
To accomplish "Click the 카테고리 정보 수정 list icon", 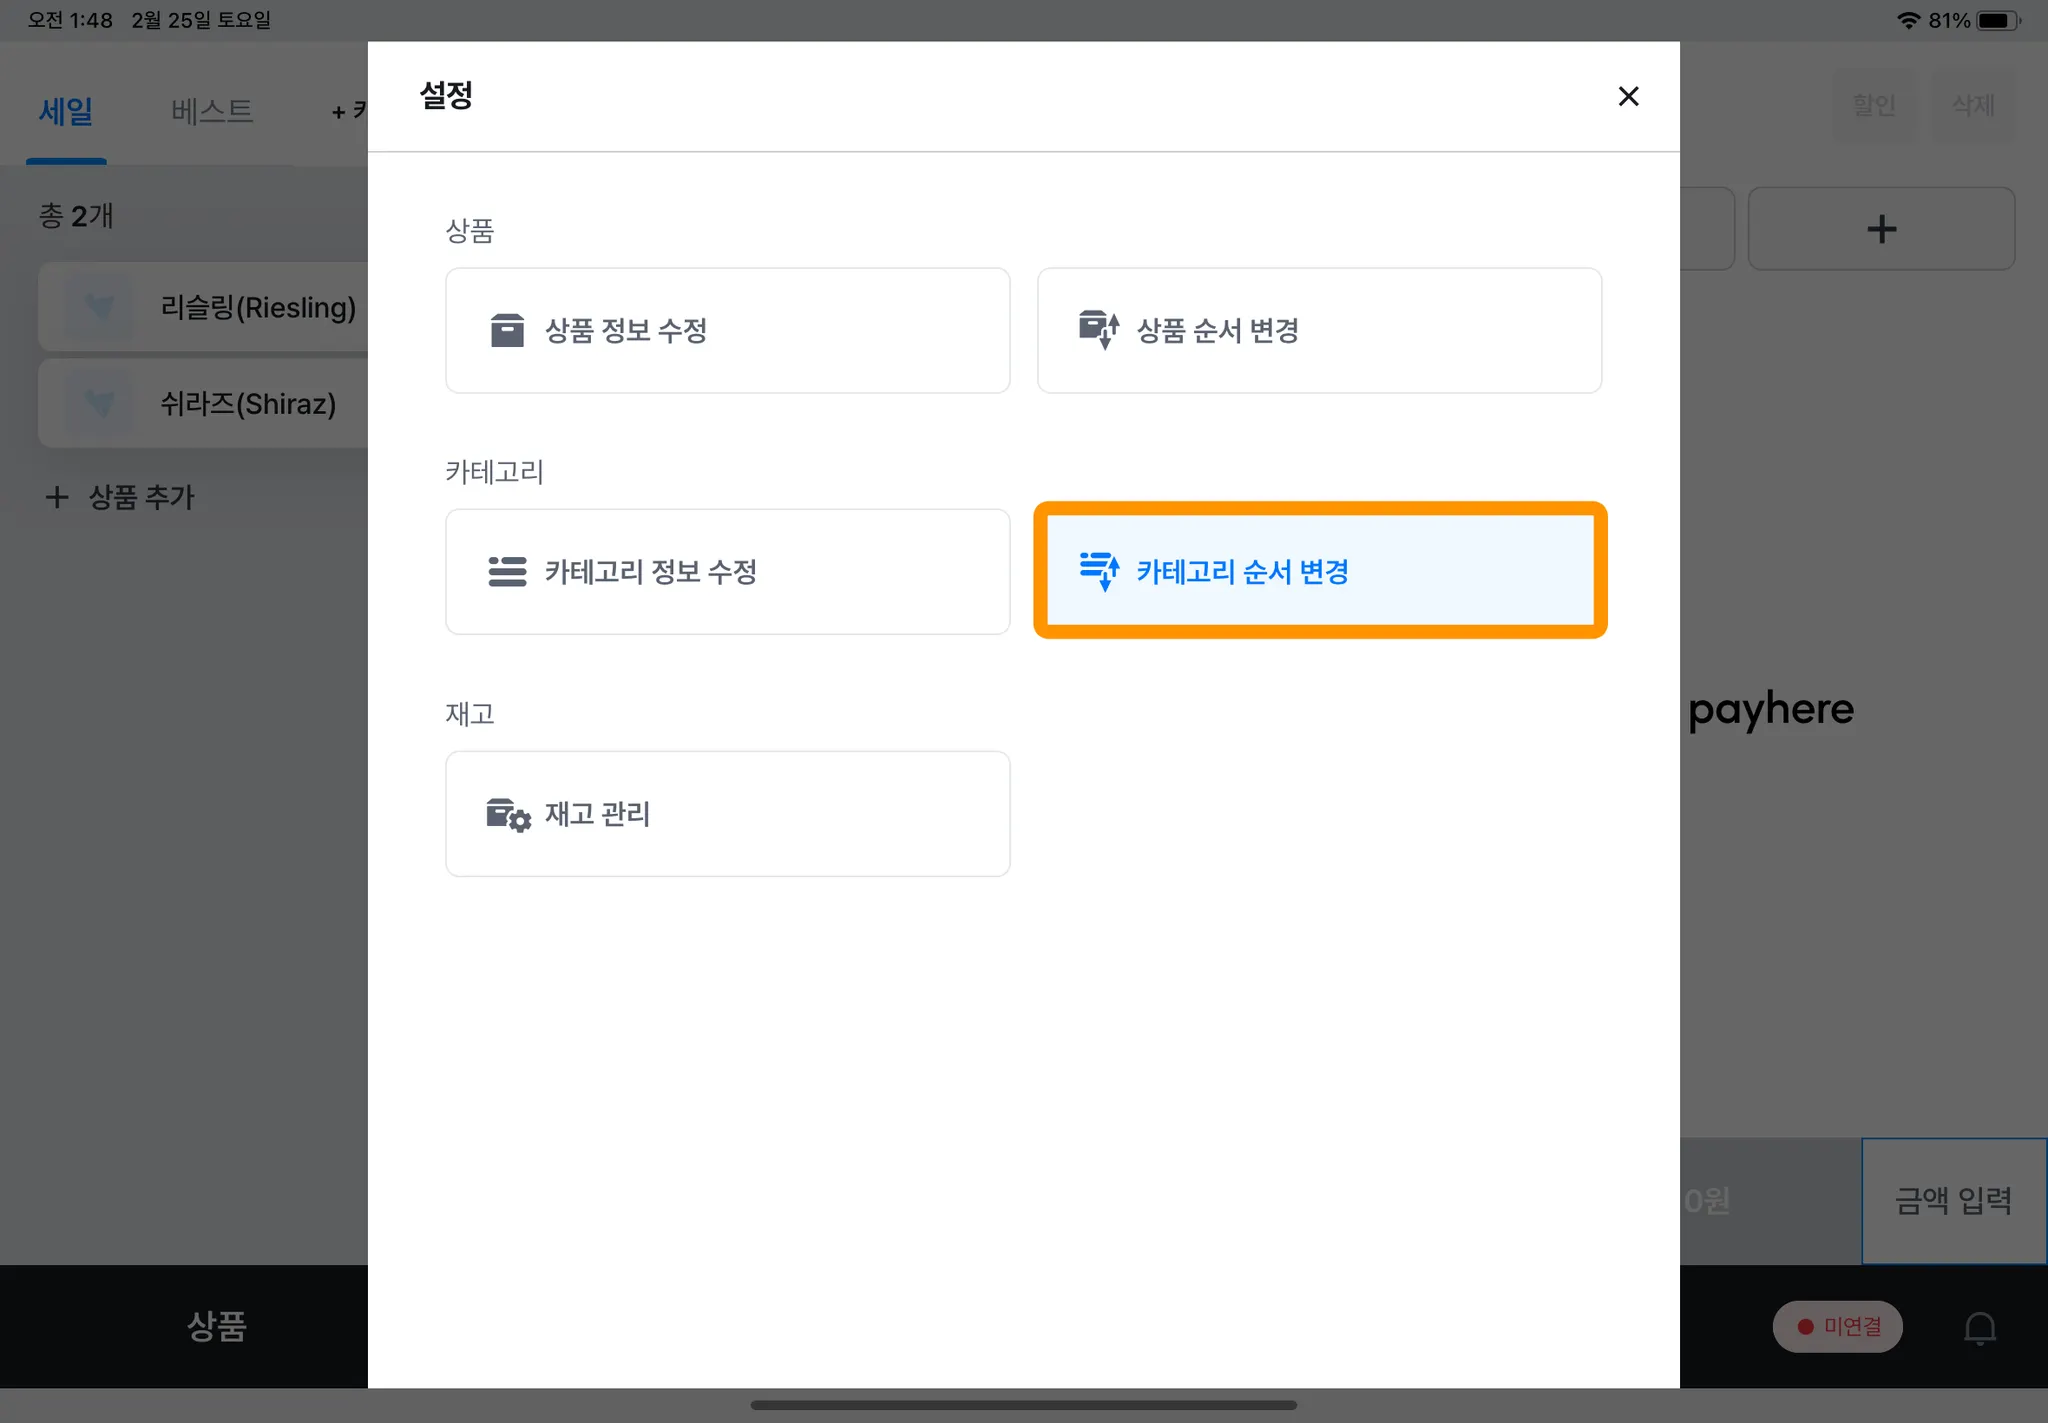I will tap(507, 572).
